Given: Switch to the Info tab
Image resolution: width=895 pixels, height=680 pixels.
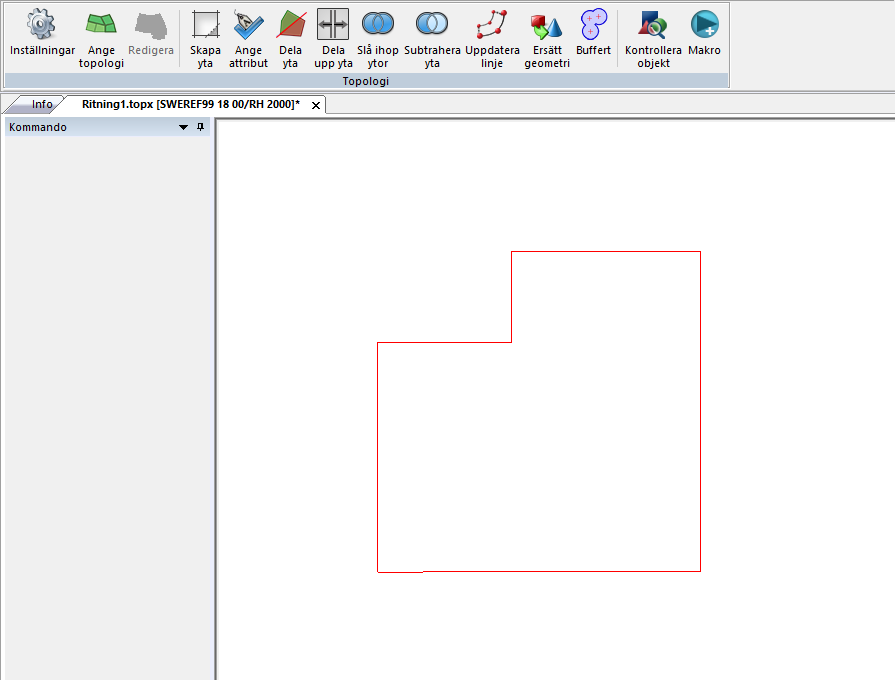Looking at the screenshot, I should [42, 105].
